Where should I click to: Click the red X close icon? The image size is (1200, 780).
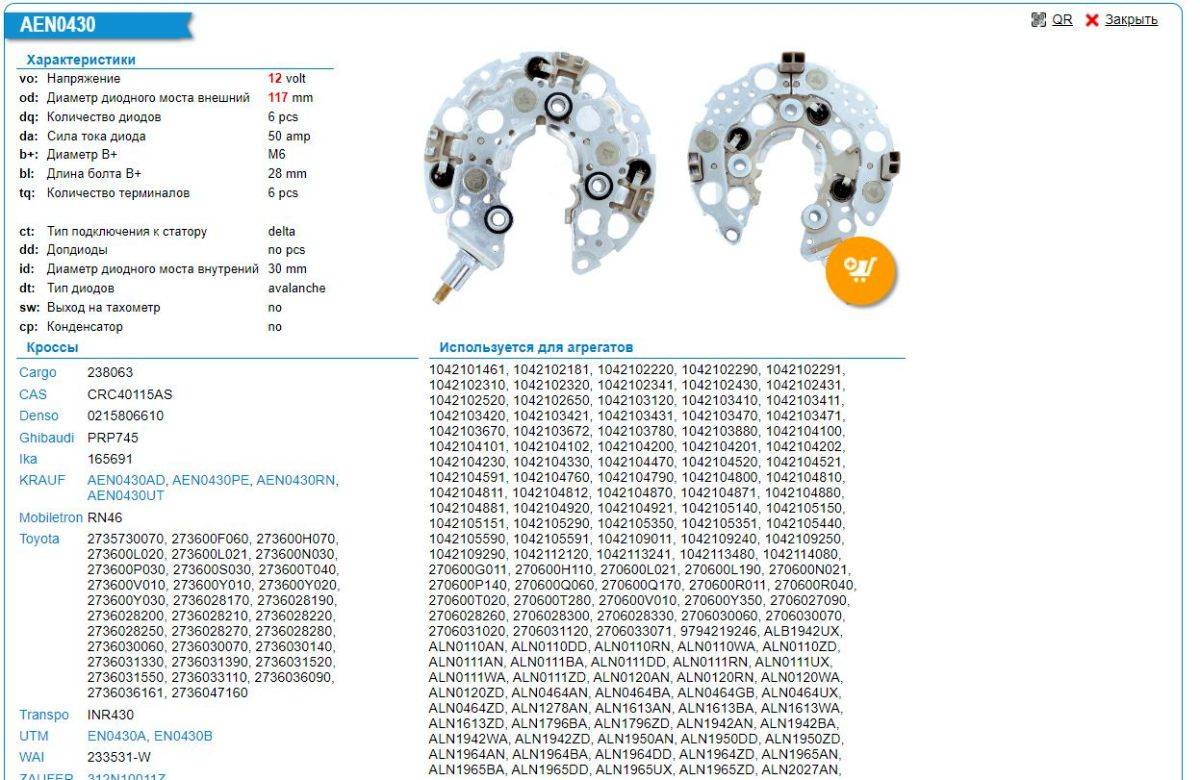click(1092, 20)
